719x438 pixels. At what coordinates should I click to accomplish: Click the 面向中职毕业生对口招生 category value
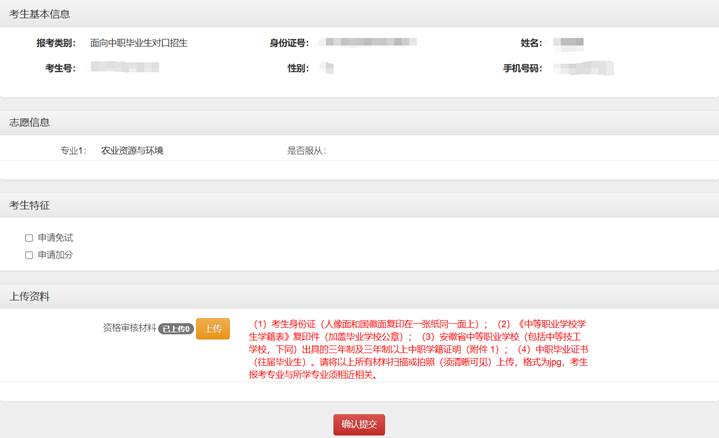pos(138,44)
